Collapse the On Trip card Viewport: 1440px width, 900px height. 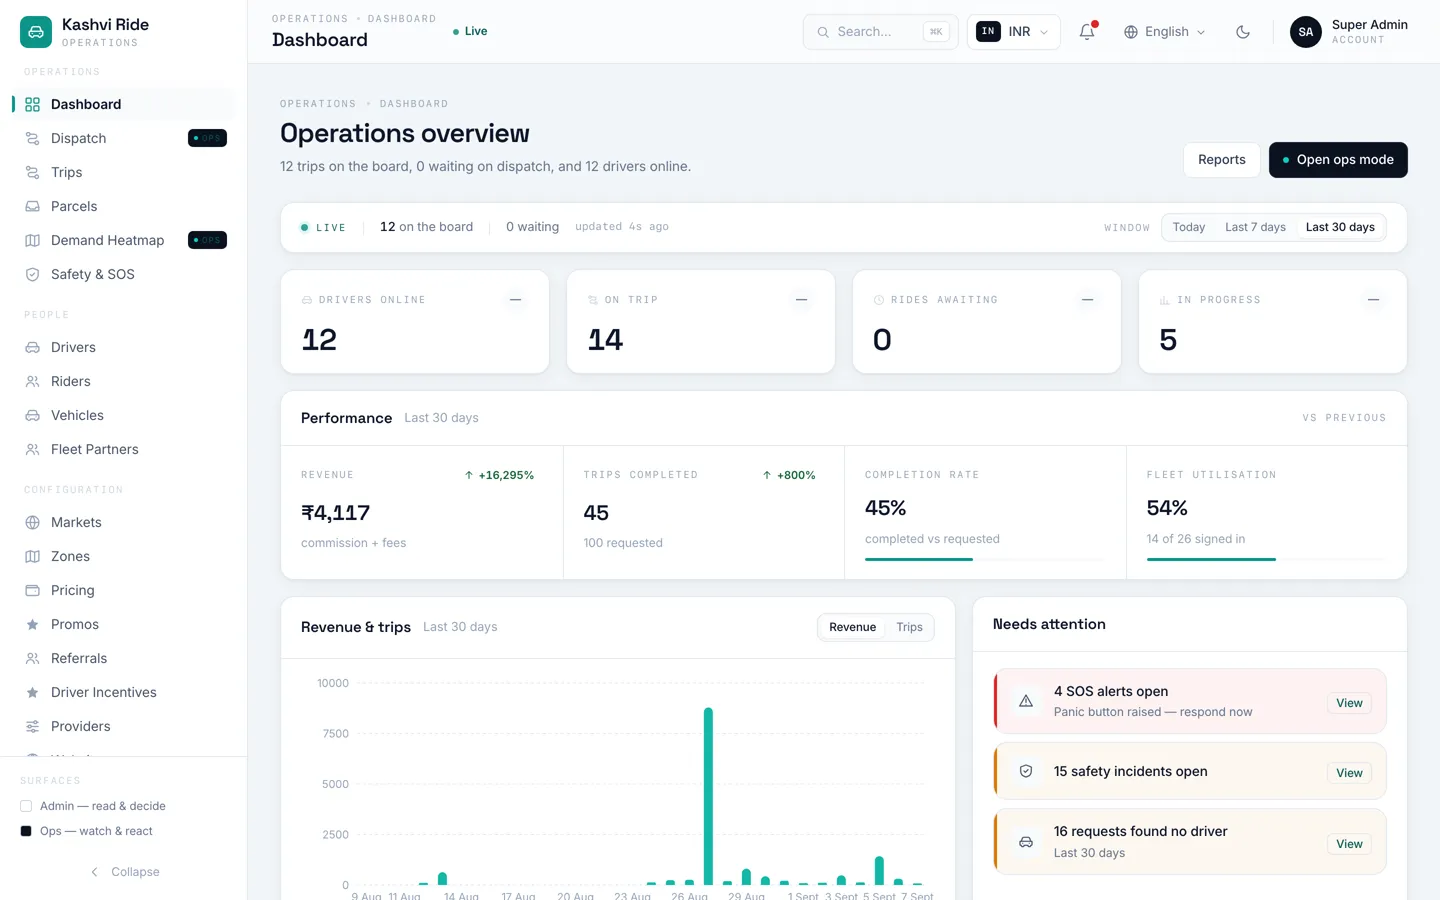(x=802, y=300)
